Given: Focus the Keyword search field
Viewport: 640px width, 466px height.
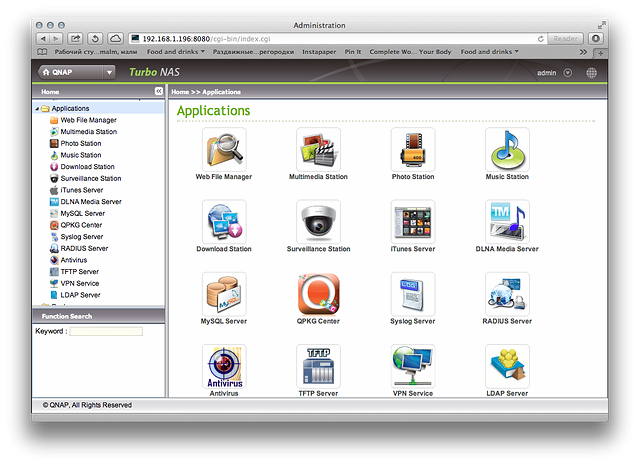Looking at the screenshot, I should click(x=106, y=331).
